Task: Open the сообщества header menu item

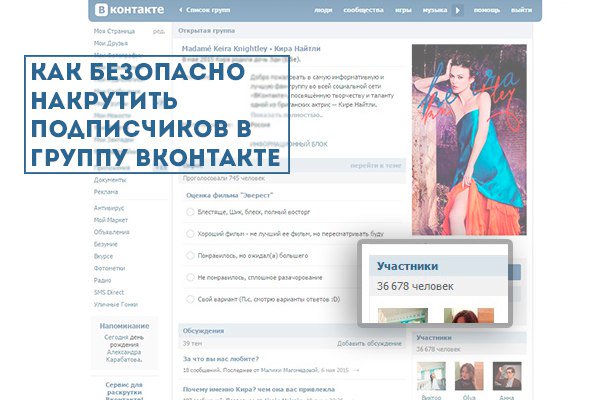Action: (363, 10)
